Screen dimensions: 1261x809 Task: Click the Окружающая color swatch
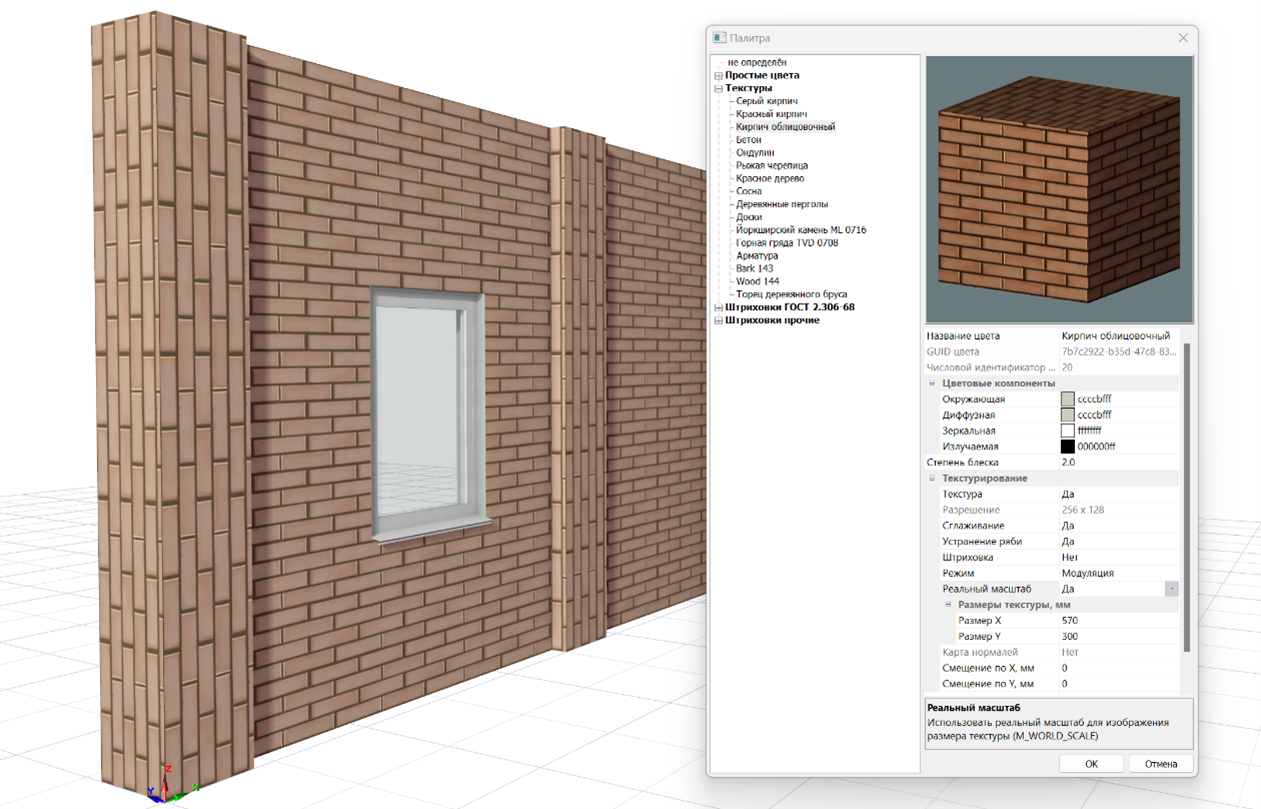tap(1068, 399)
